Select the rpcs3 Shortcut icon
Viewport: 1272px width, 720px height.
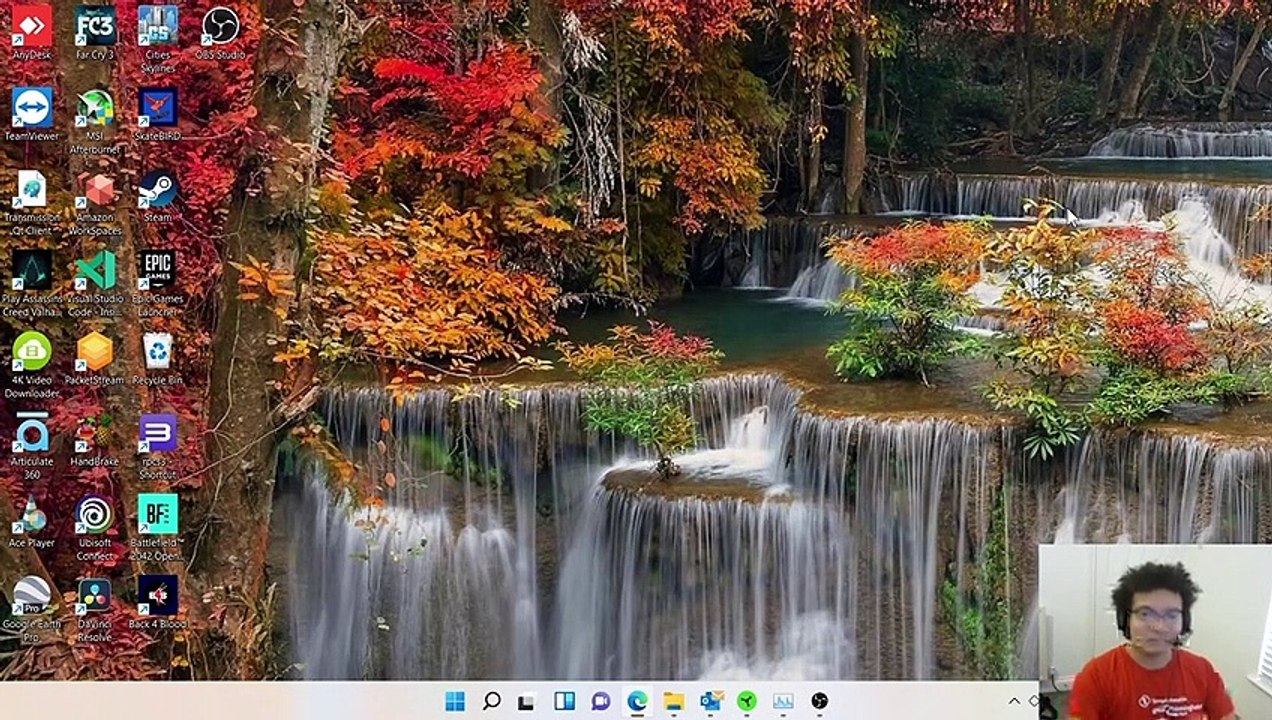(x=158, y=446)
